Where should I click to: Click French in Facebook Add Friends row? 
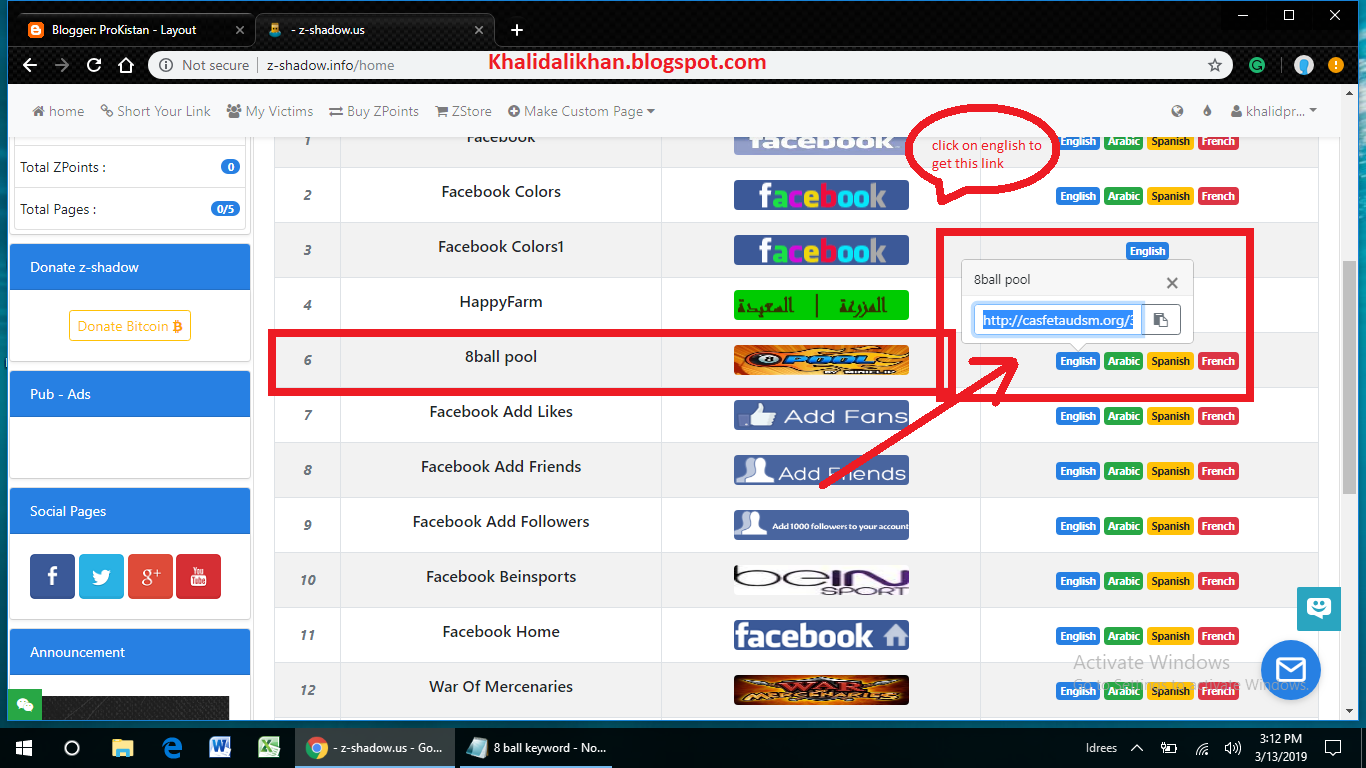point(1218,471)
